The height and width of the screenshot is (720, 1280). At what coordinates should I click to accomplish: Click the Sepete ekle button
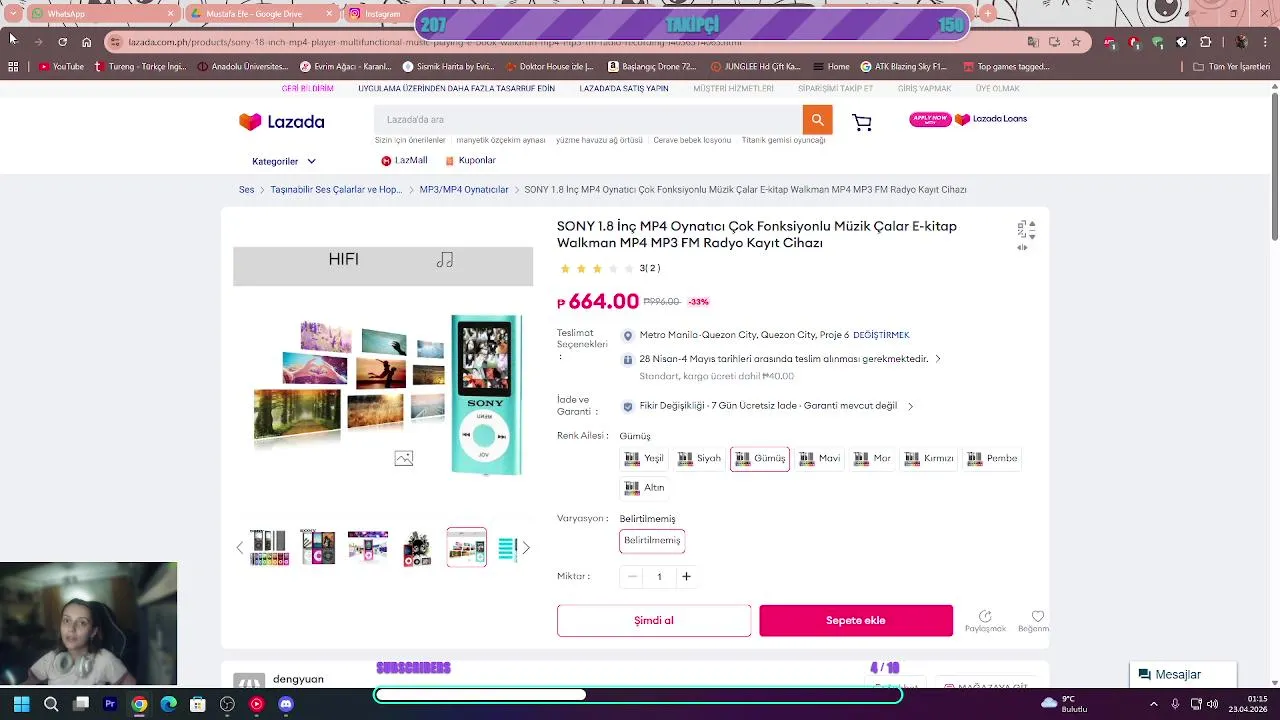point(856,620)
